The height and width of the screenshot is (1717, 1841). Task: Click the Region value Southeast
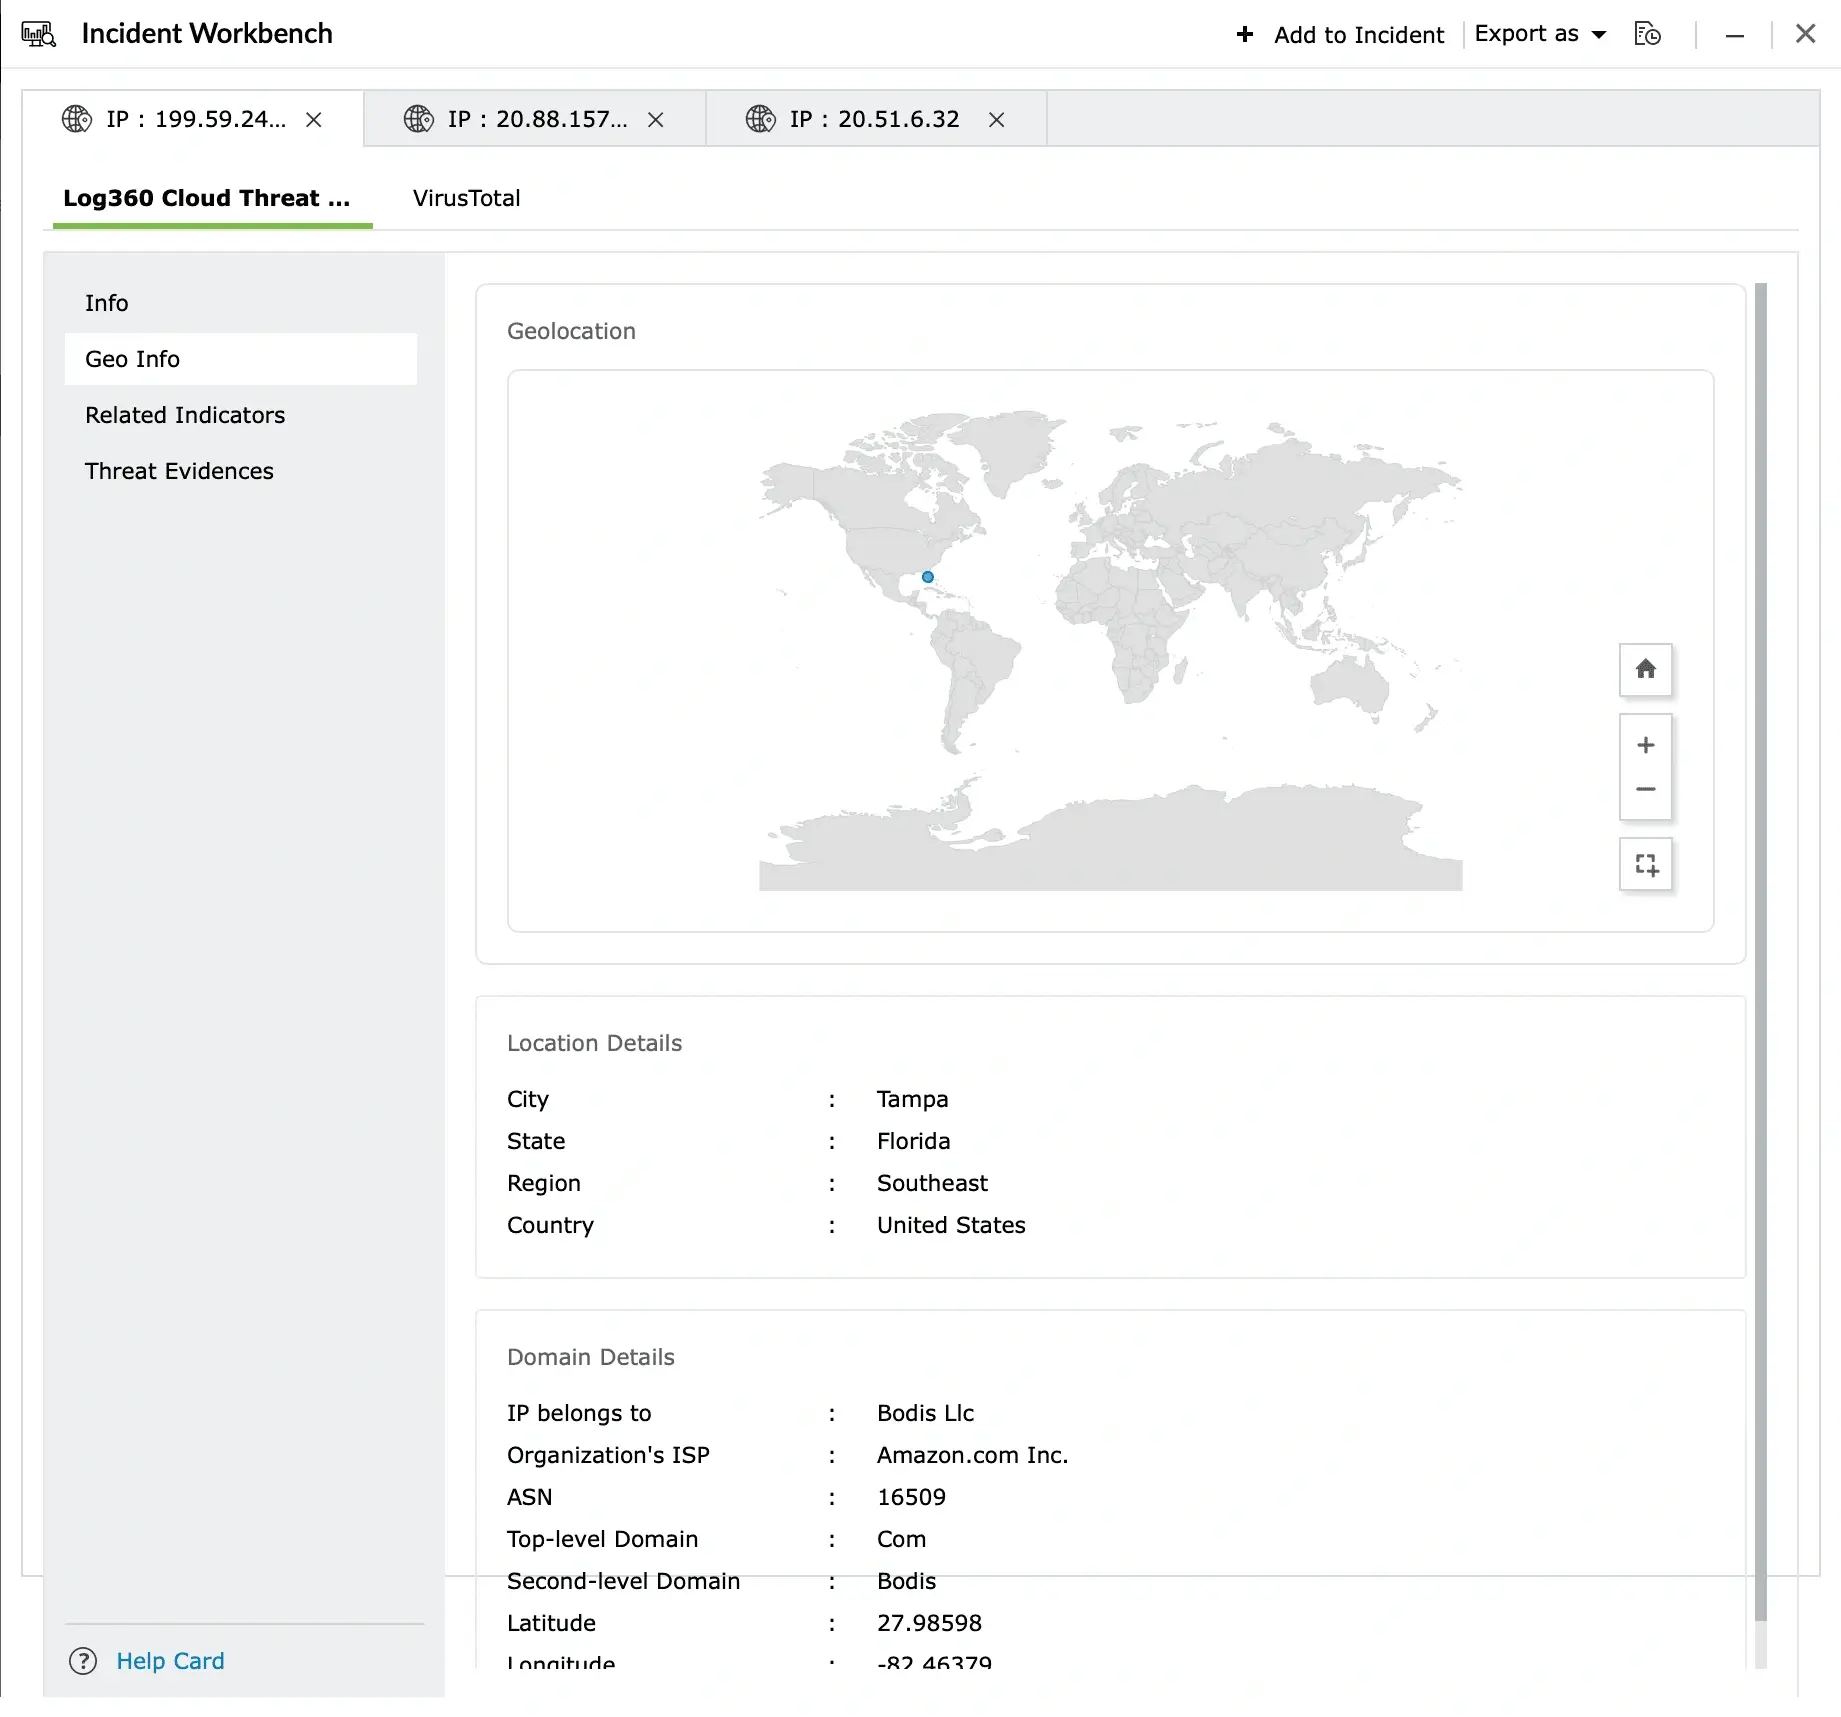click(x=932, y=1183)
